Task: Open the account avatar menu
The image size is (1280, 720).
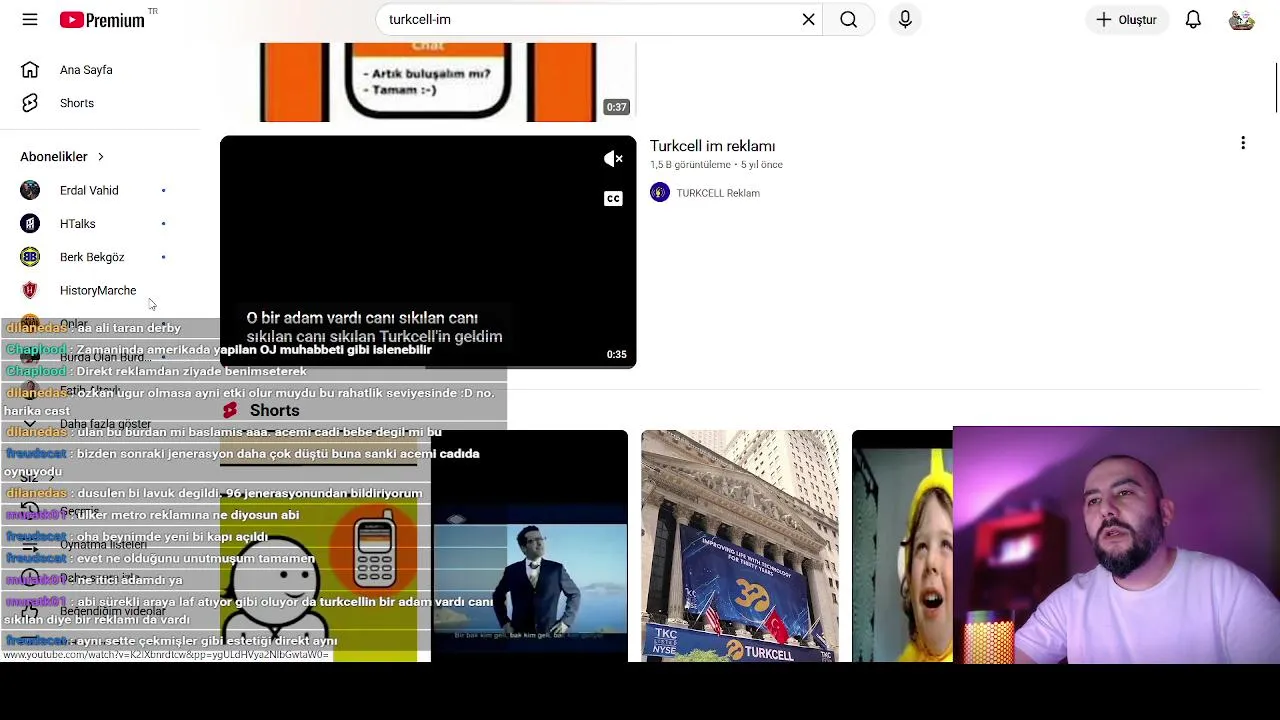Action: coord(1241,19)
